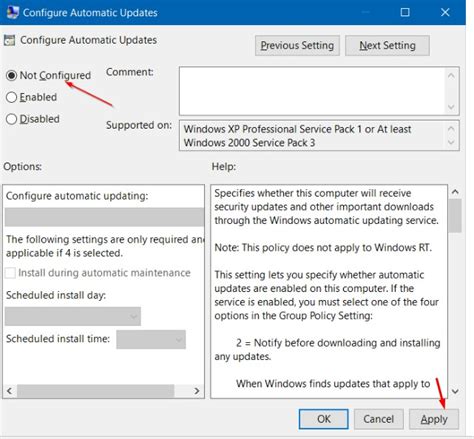Click '2 = Notify before downloading and installing' text
Image resolution: width=474 pixels, height=439 pixels.
coord(338,343)
